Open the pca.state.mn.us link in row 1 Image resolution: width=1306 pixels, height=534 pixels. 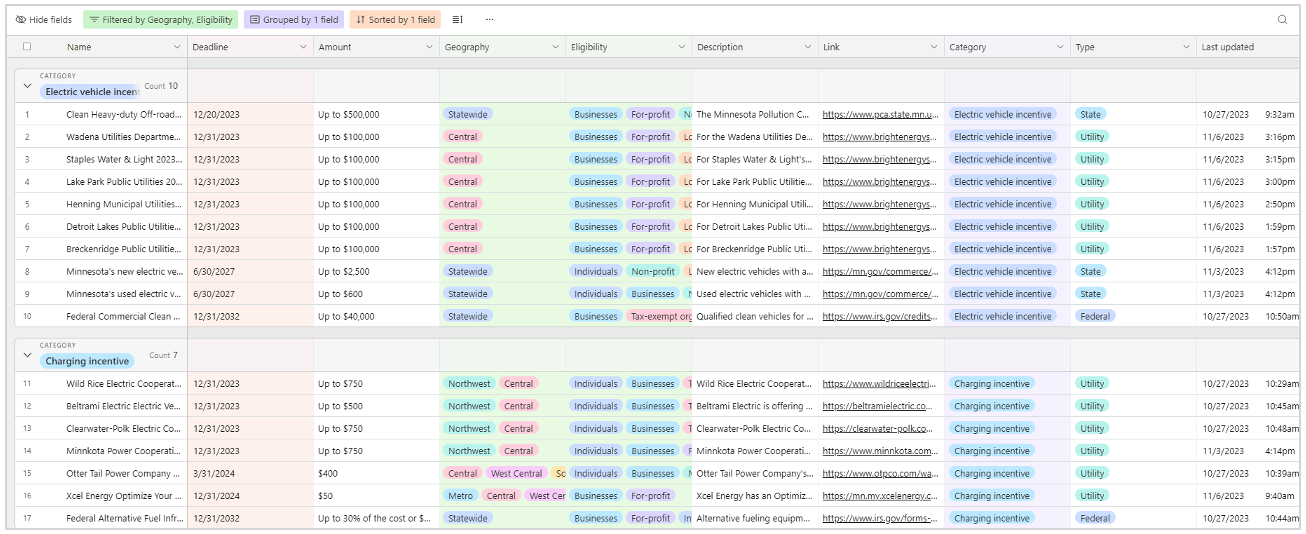879,115
